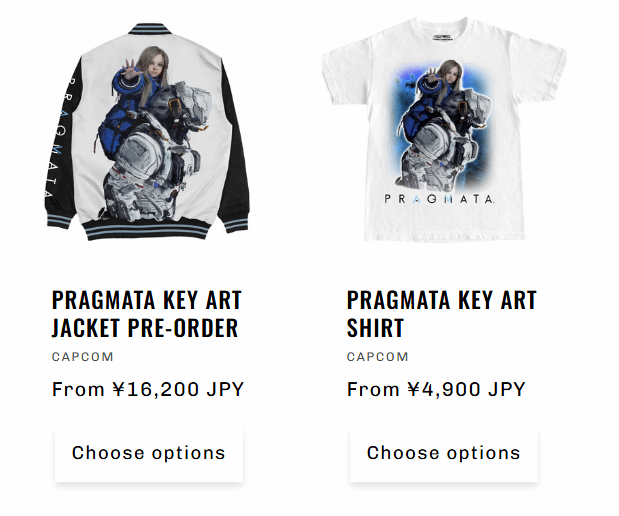619x516 pixels.
Task: Click the astronaut figure on the jacket back
Action: [x=156, y=152]
